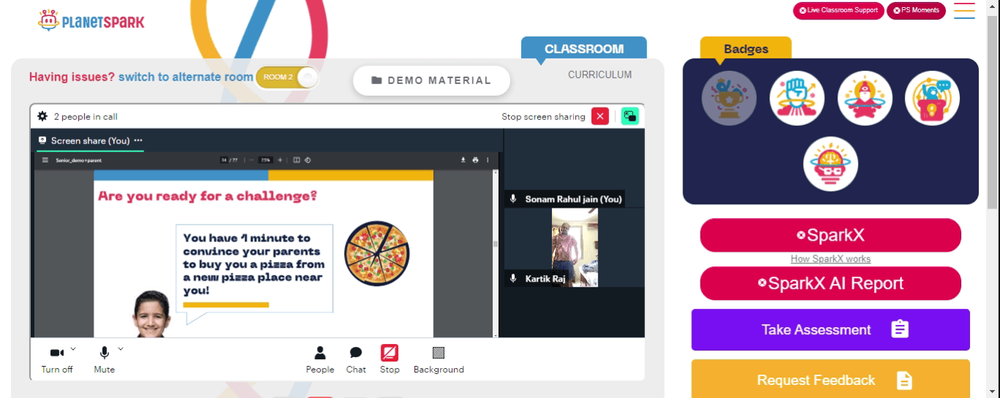Open the People panel
Viewport: 1000px width, 398px height.
320,359
